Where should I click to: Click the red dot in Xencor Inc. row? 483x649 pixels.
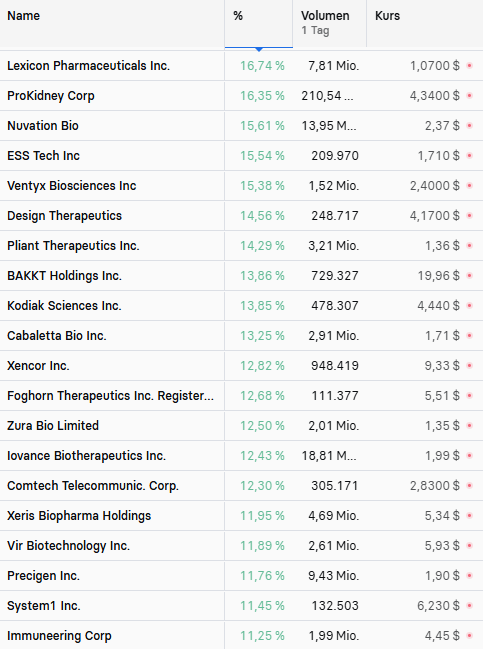tap(469, 365)
